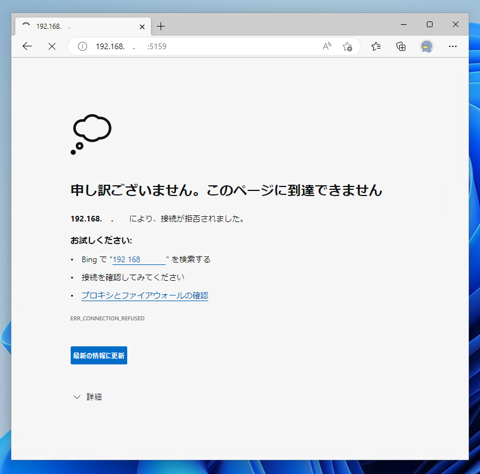This screenshot has height=474, width=480.
Task: Open Read aloud icon in address bar
Action: click(x=327, y=46)
